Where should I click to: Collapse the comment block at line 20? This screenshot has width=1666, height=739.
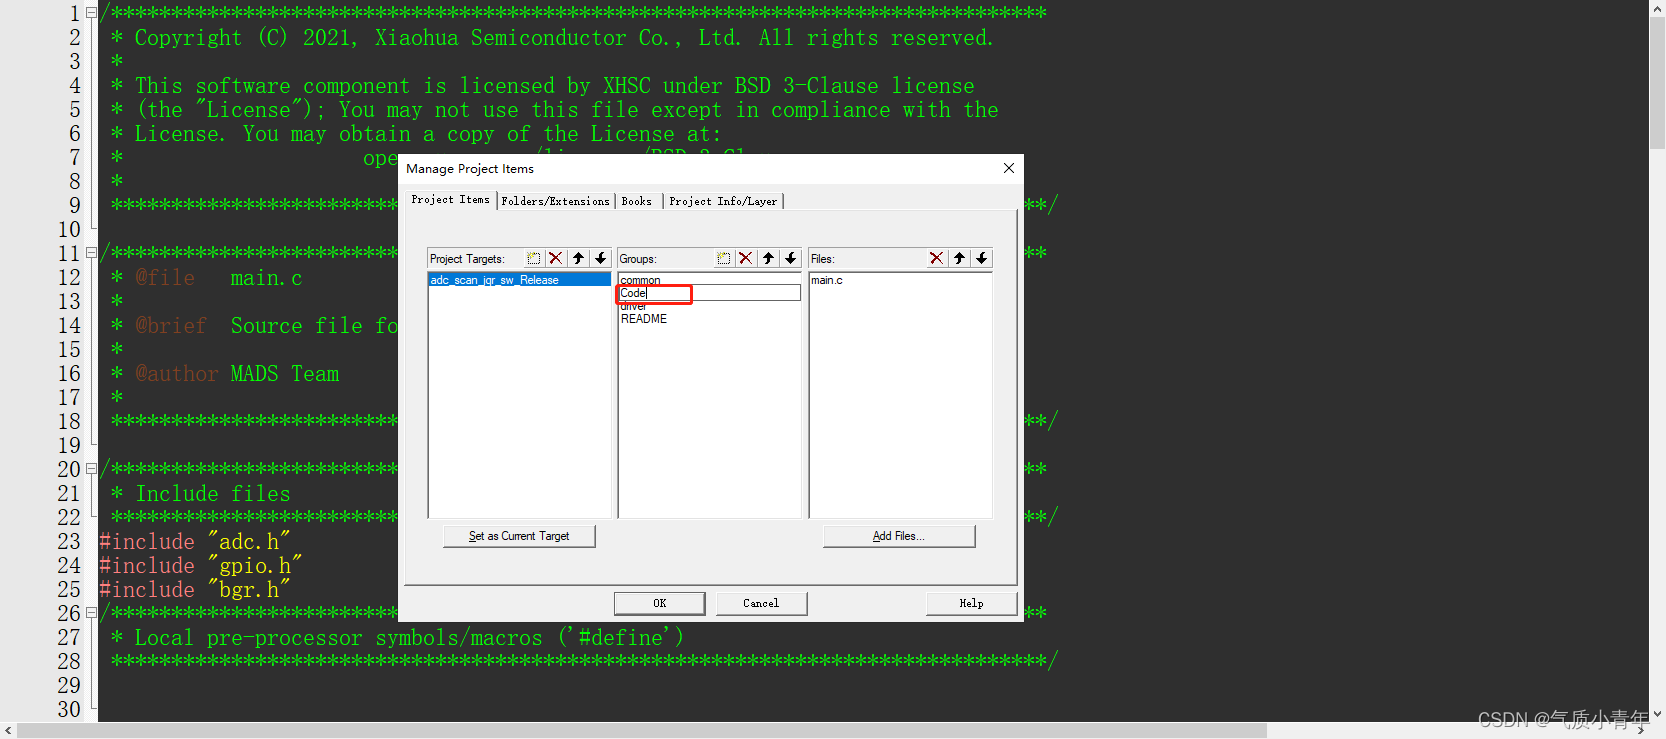click(x=91, y=469)
